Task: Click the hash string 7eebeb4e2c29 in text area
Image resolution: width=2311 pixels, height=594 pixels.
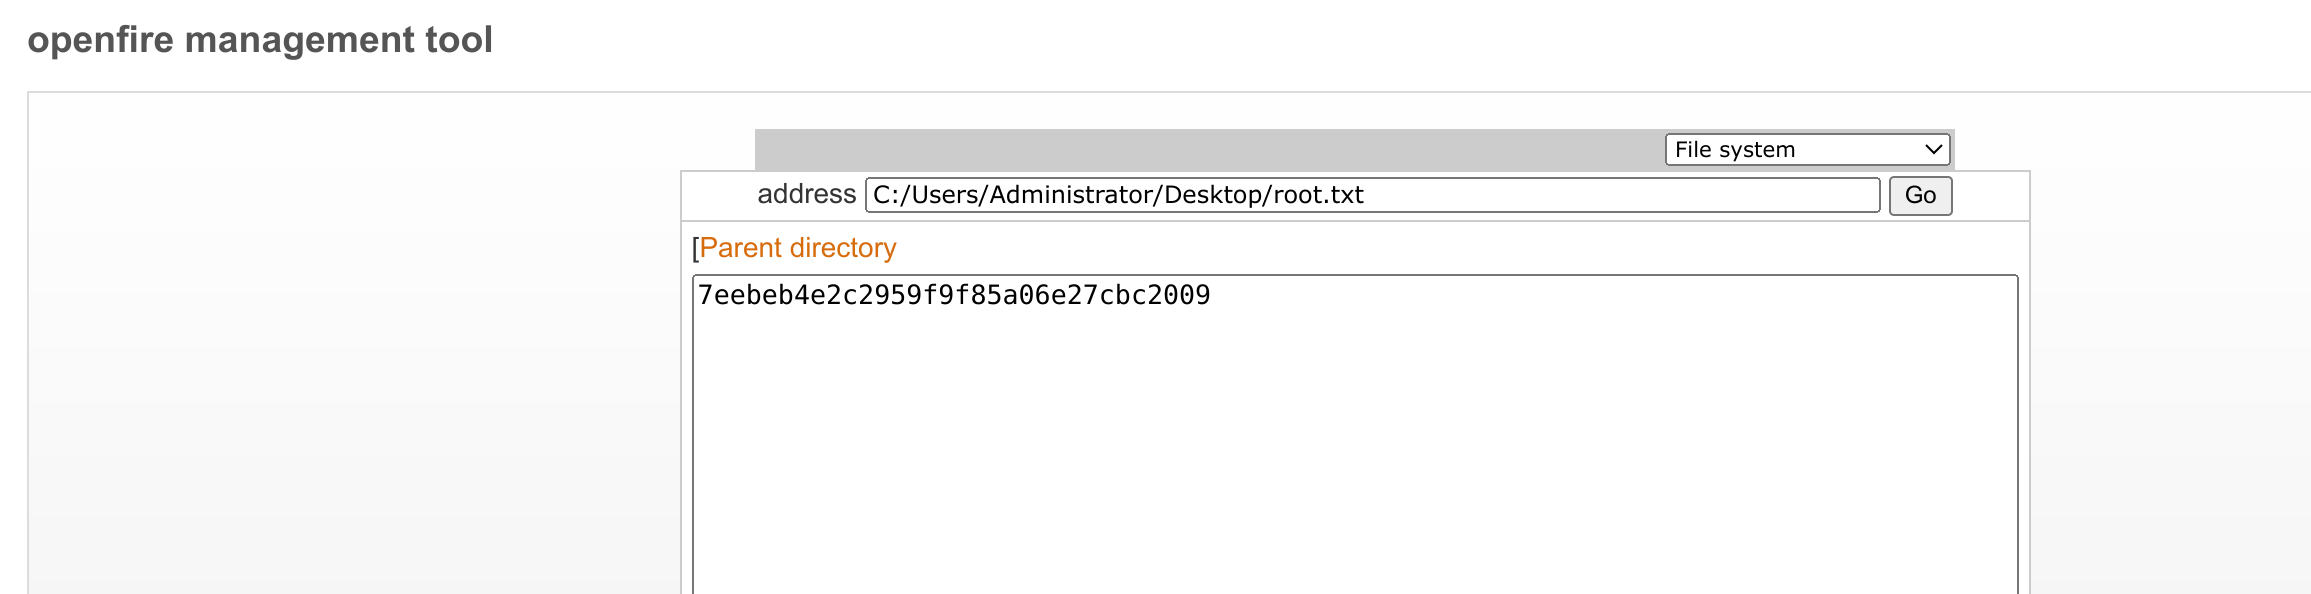Action: (954, 295)
